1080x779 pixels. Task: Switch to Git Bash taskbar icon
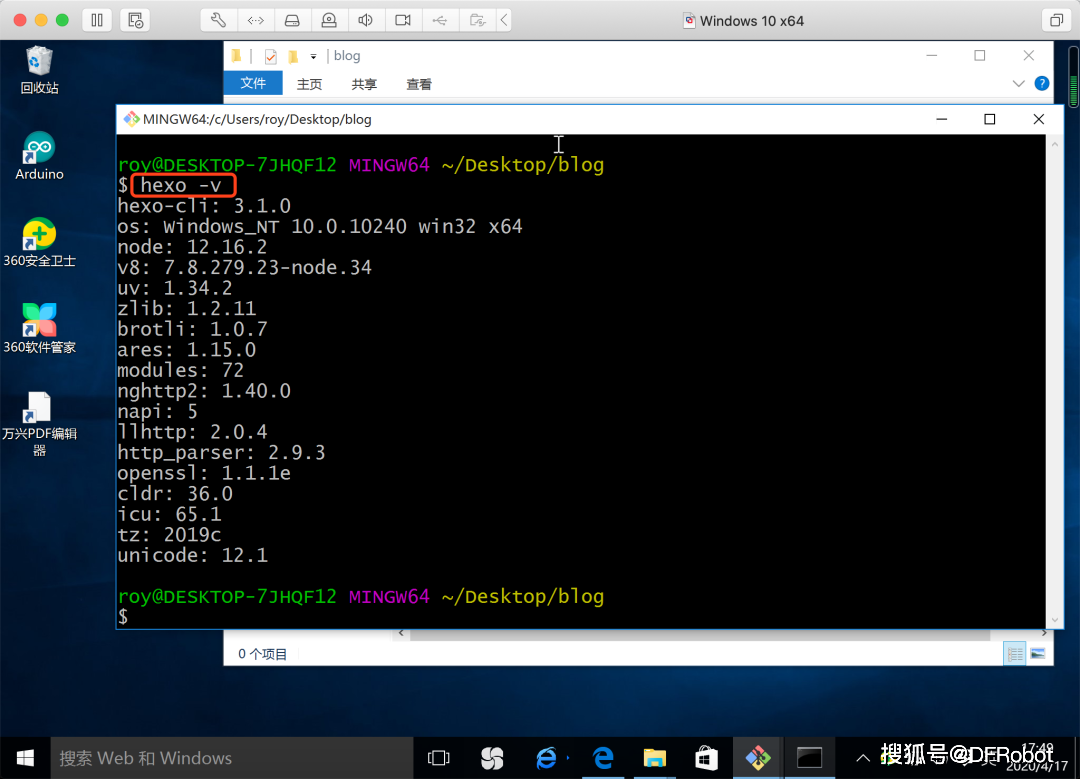tap(758, 758)
